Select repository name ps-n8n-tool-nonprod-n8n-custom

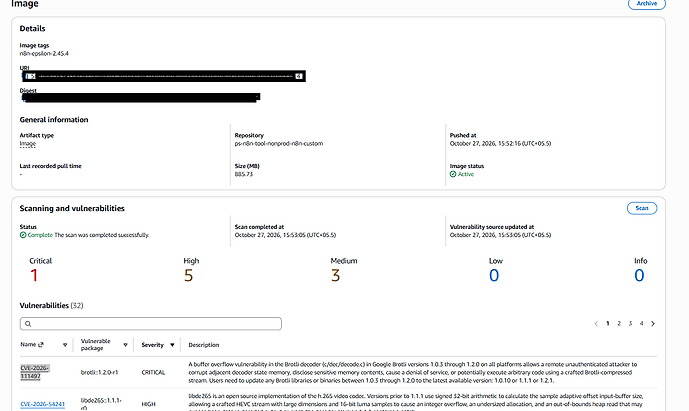tap(279, 144)
